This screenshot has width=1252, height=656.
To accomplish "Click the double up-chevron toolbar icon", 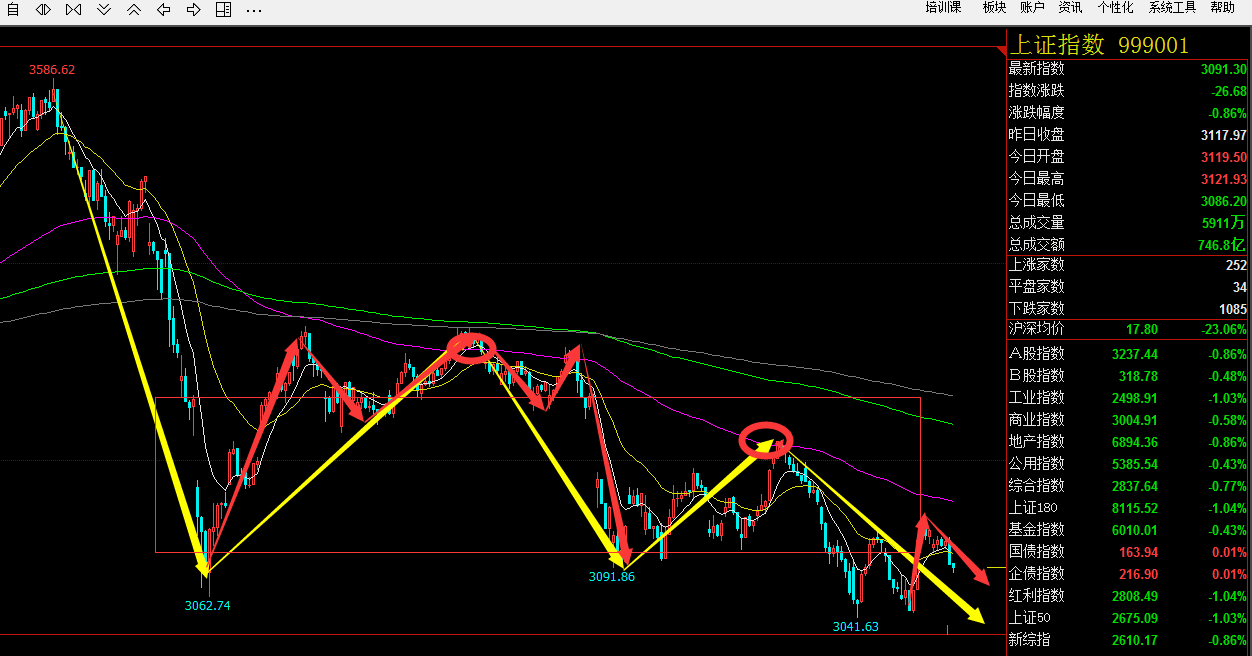I will 134,9.
